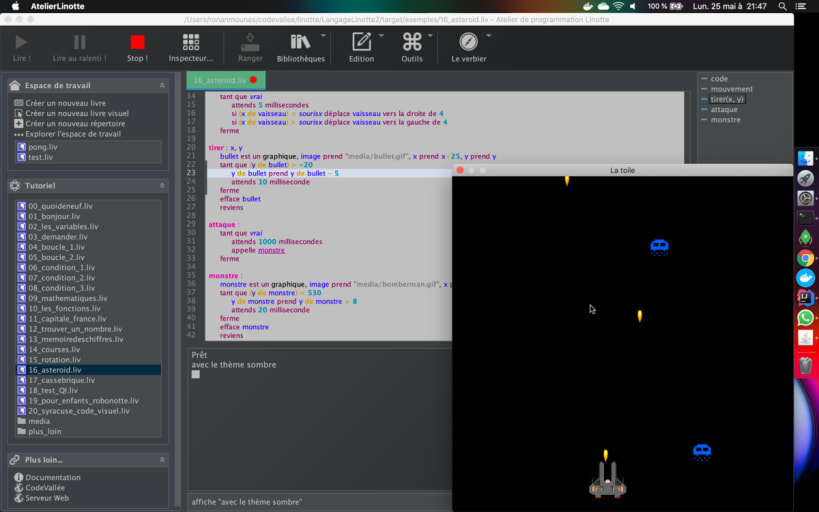Click the AtelierLinotte menu bar item

click(x=57, y=6)
